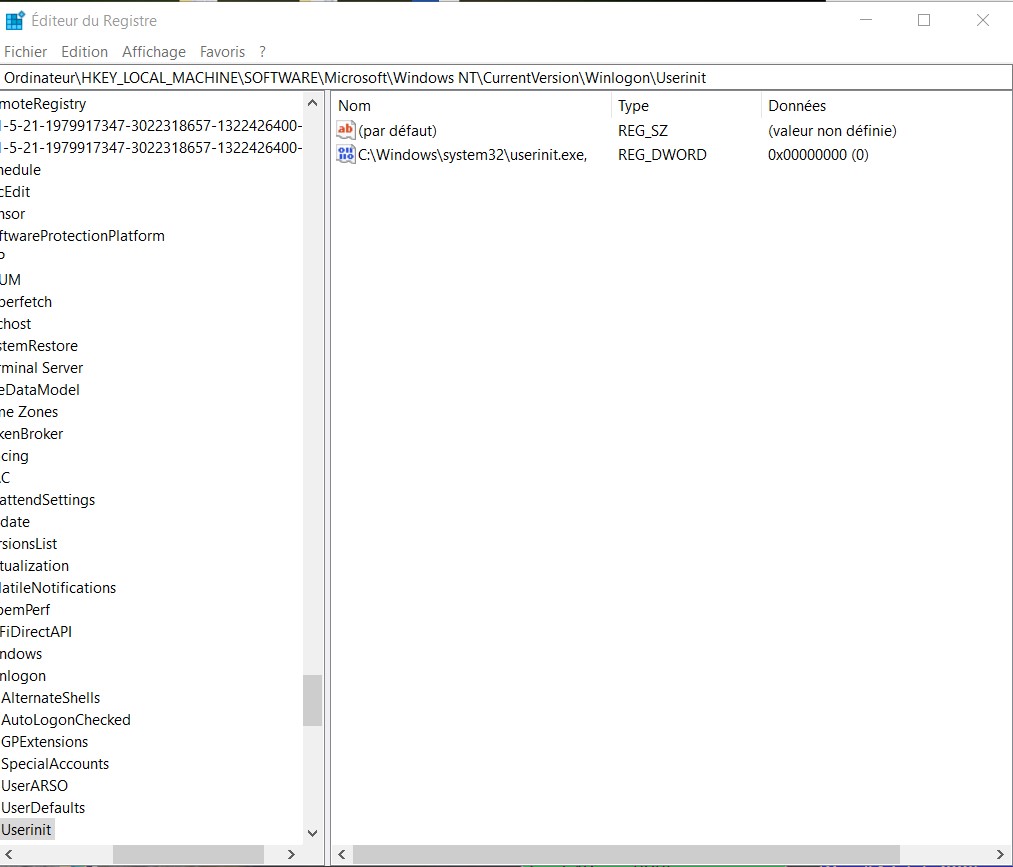The image size is (1013, 867).
Task: Click the Registry Editor app icon in title bar
Action: [15, 21]
